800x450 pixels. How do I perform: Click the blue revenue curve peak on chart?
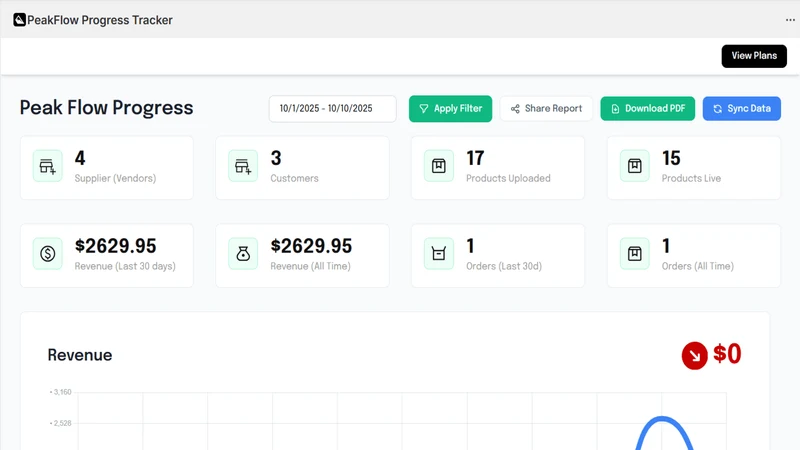click(662, 419)
